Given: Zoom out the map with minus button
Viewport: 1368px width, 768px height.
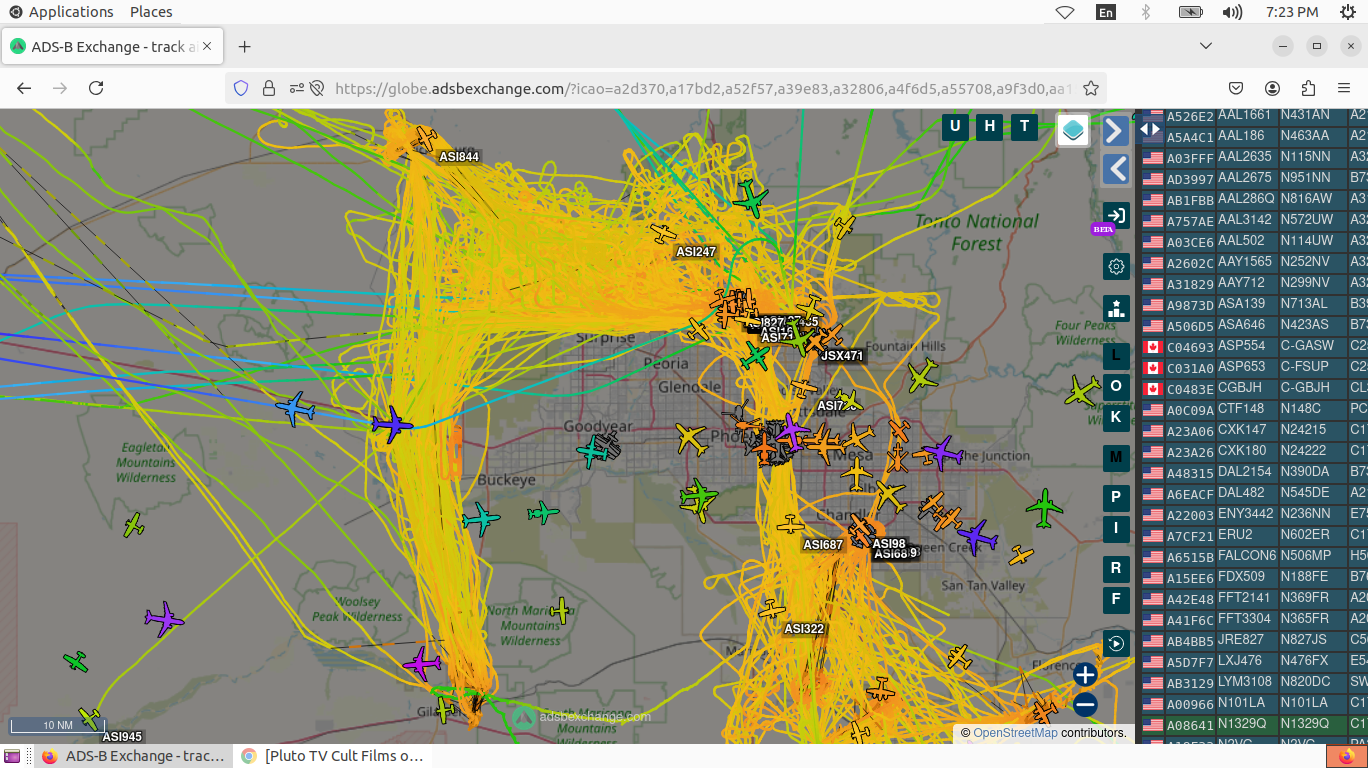Looking at the screenshot, I should (1085, 705).
